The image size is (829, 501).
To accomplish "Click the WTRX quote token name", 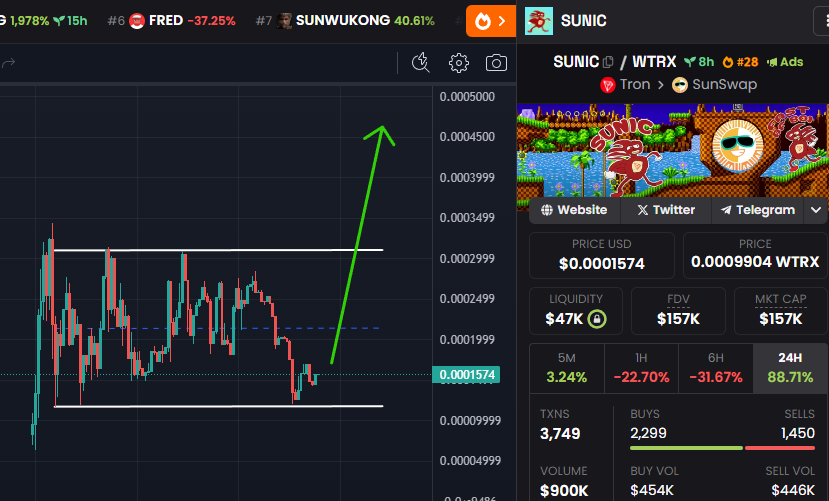I will point(654,62).
